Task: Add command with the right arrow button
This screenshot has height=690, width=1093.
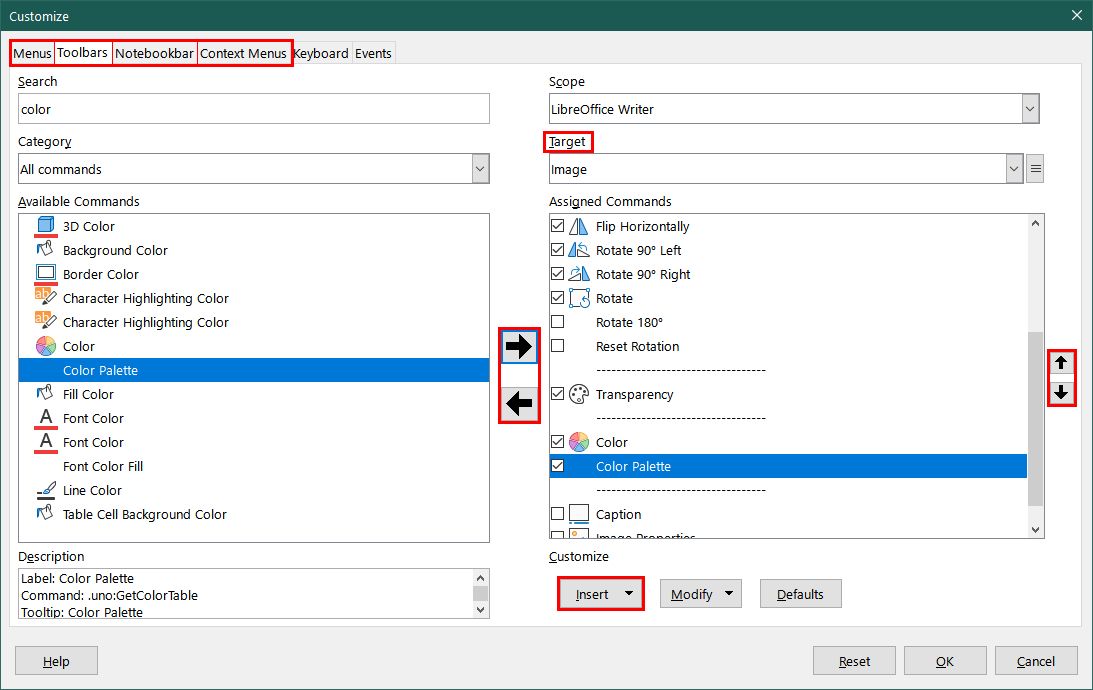Action: click(519, 346)
